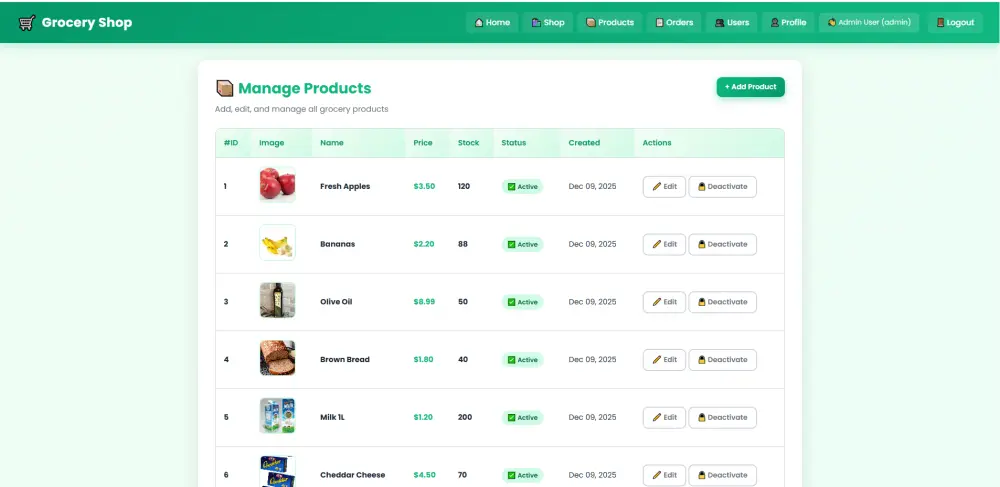Click lock icon in Olive Oil row
The image size is (1000, 487).
[x=702, y=302]
